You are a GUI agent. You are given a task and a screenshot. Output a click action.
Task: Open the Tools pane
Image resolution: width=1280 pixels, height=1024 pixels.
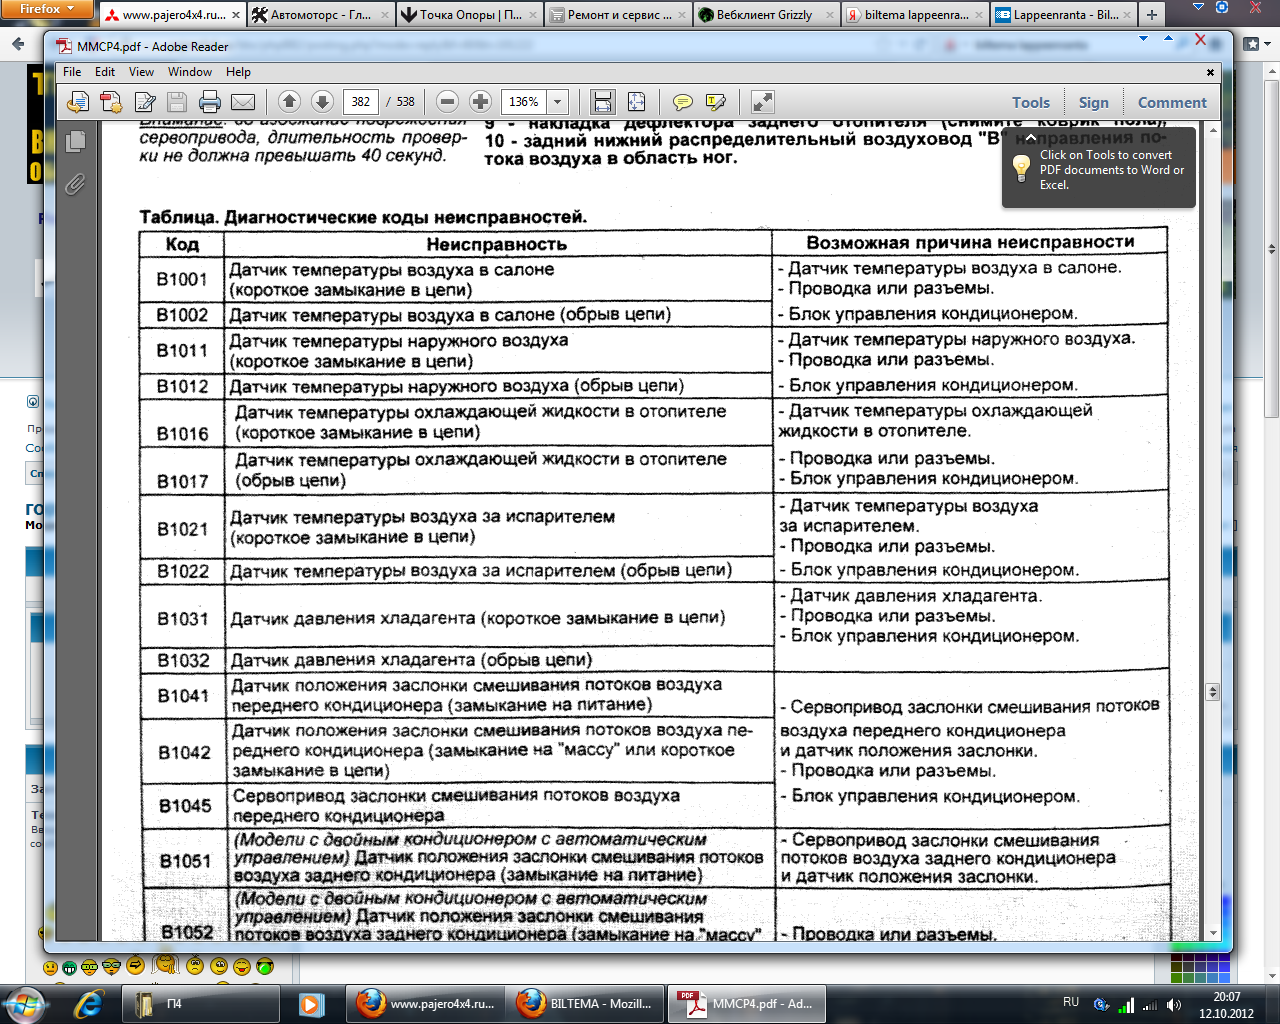coord(1030,102)
